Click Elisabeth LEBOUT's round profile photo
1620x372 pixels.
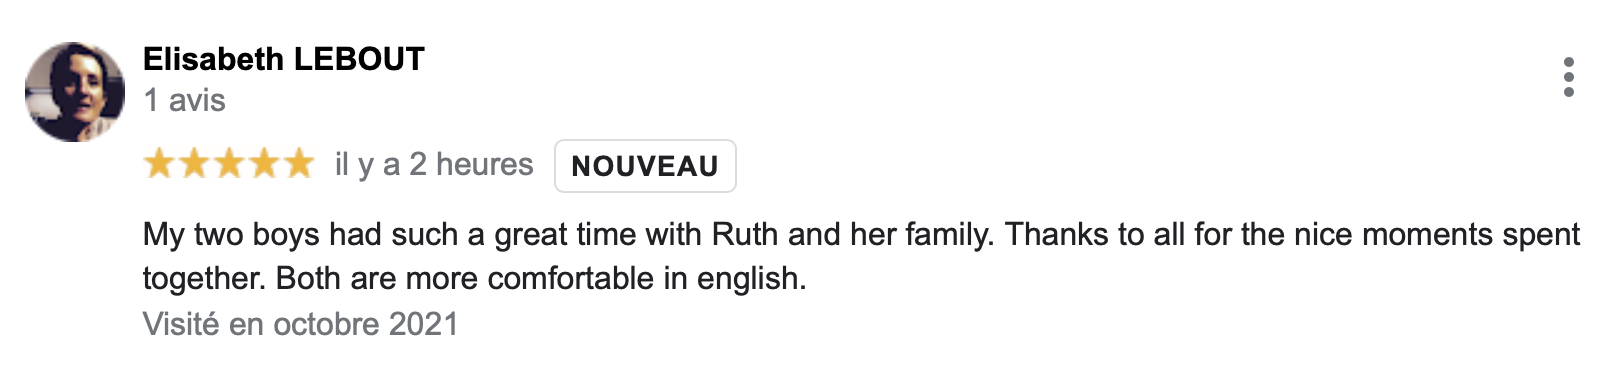click(75, 91)
